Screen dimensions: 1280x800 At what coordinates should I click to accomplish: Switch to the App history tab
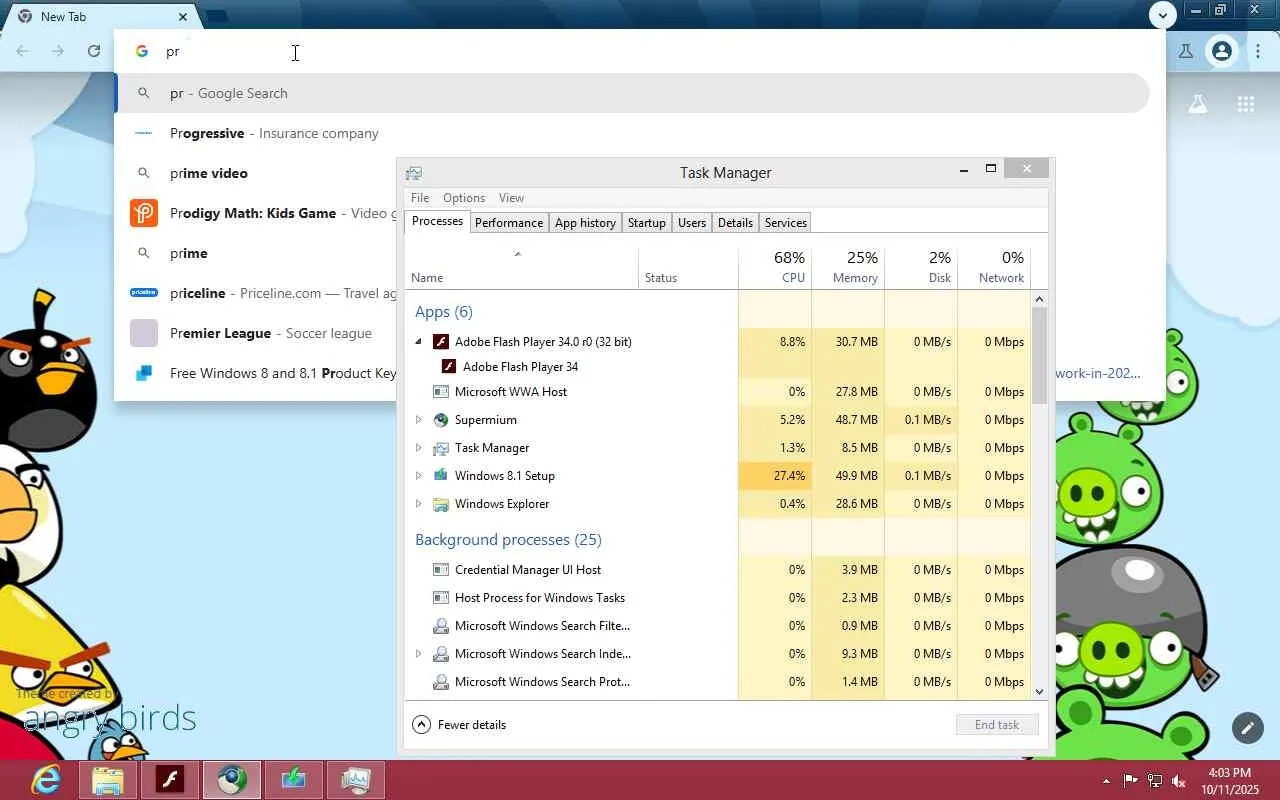click(x=585, y=223)
